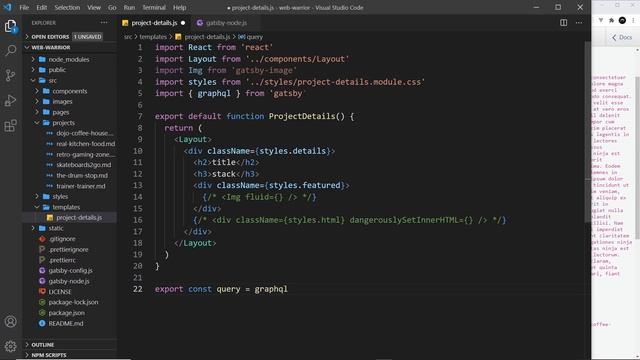Open the View menu
This screenshot has width=640, height=360.
(x=94, y=7)
